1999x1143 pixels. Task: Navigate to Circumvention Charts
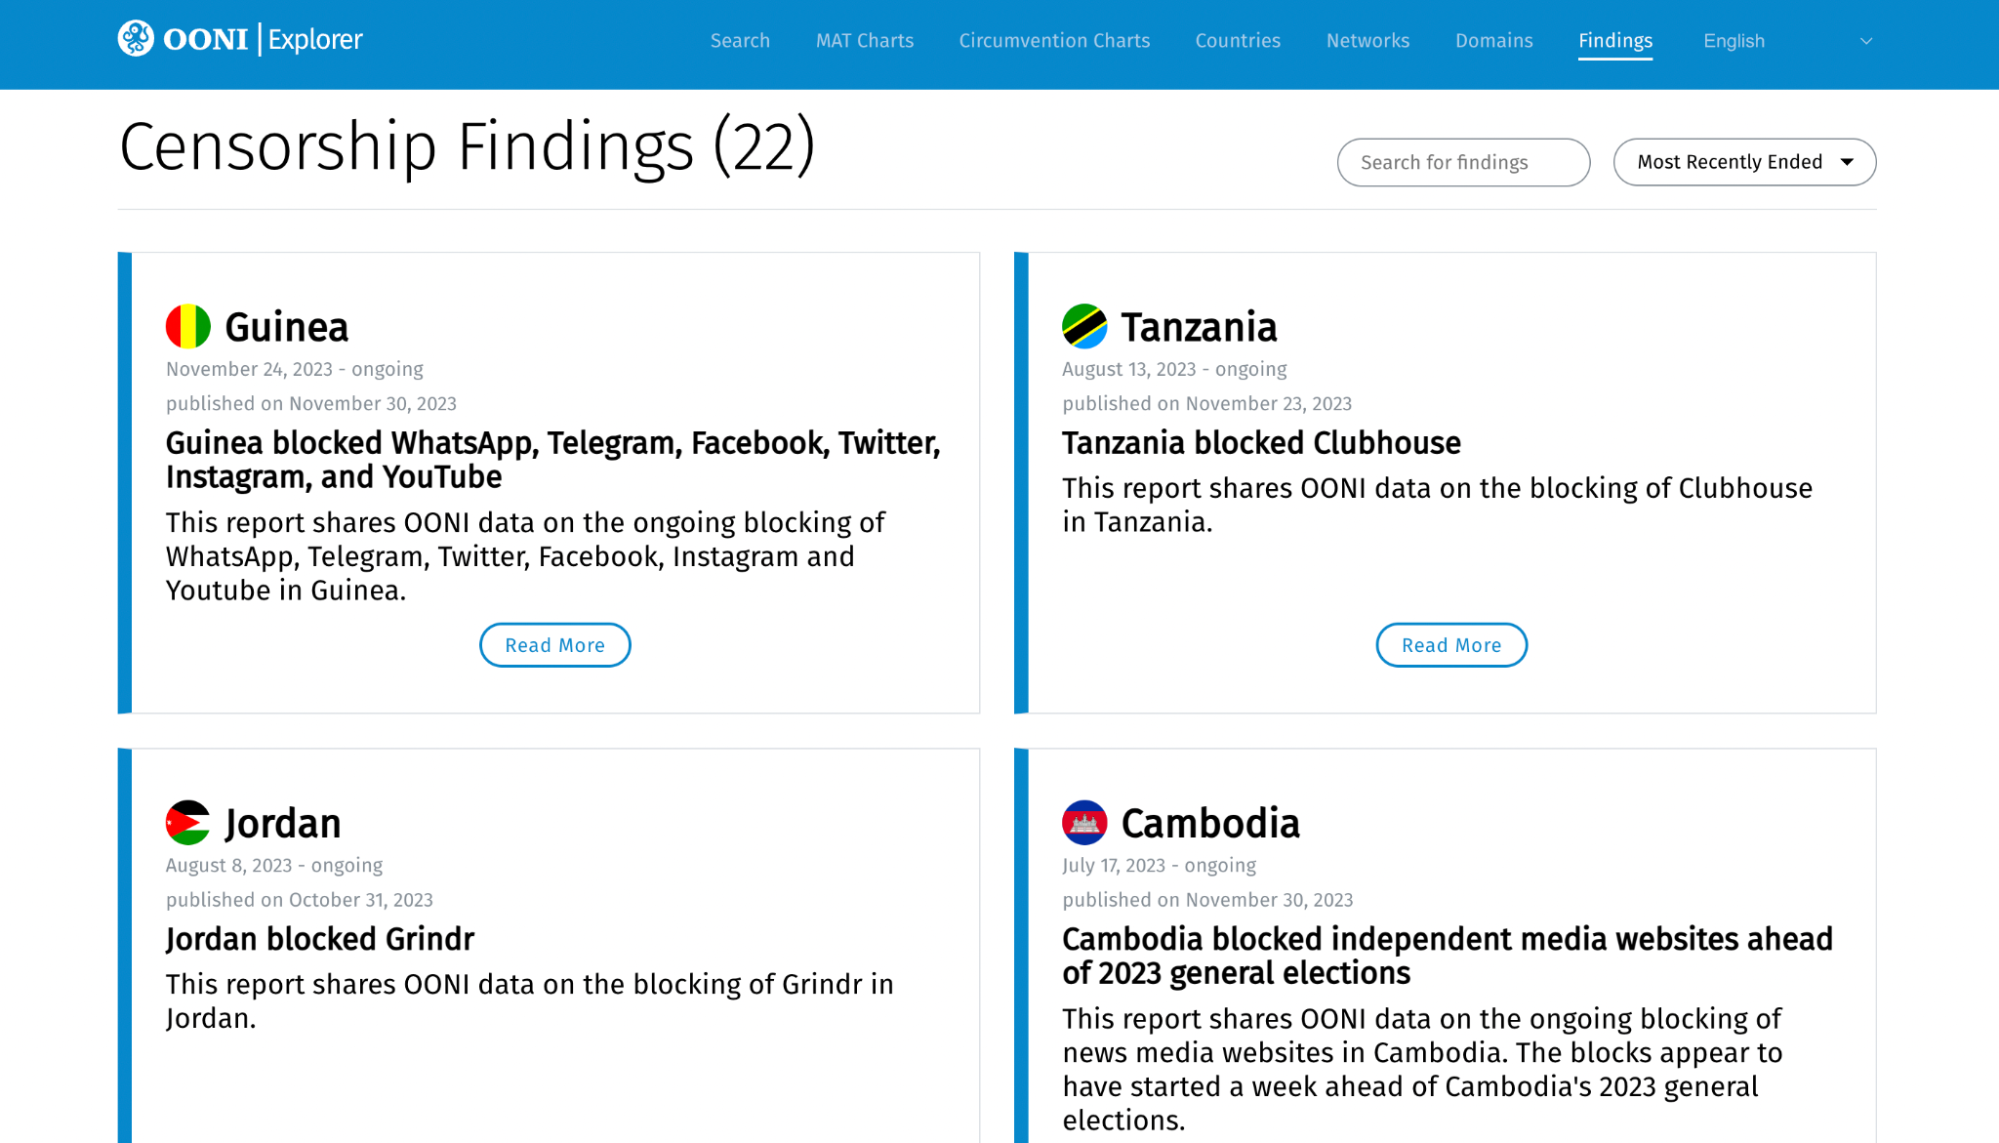(x=1054, y=41)
